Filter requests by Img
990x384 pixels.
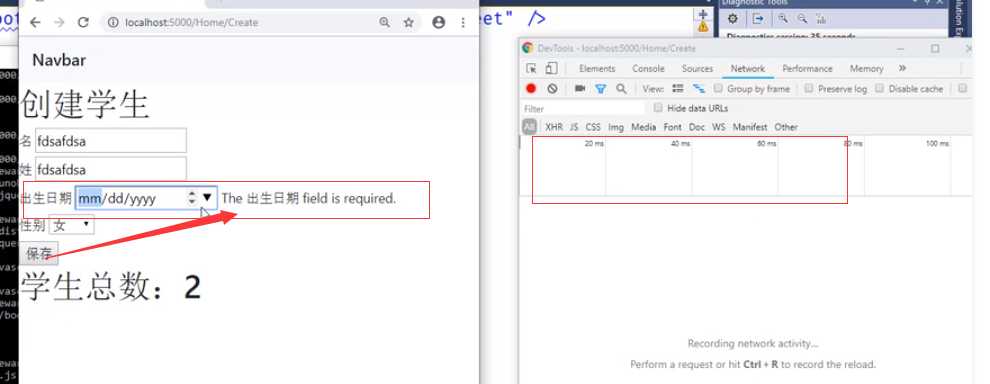[616, 127]
